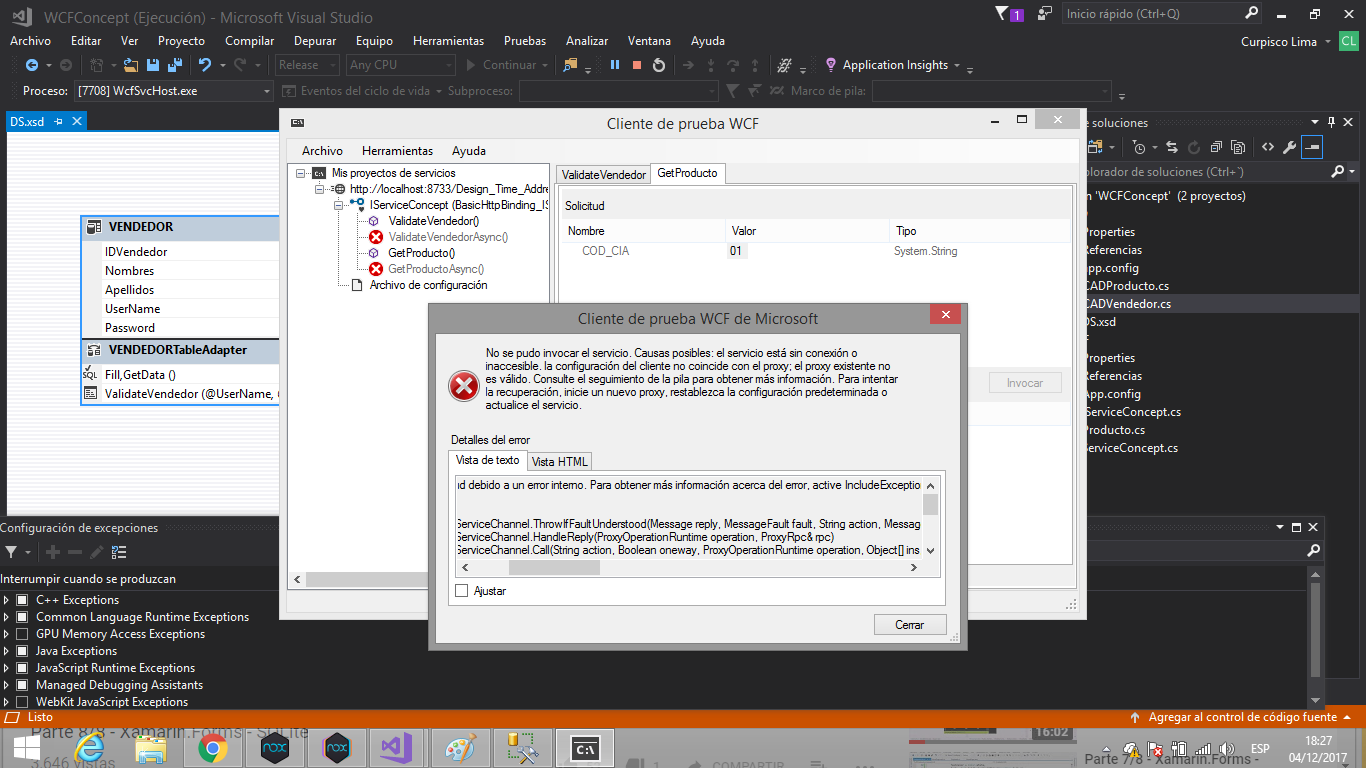This screenshot has width=1366, height=768.
Task: Open the Release configuration dropdown
Action: [306, 65]
